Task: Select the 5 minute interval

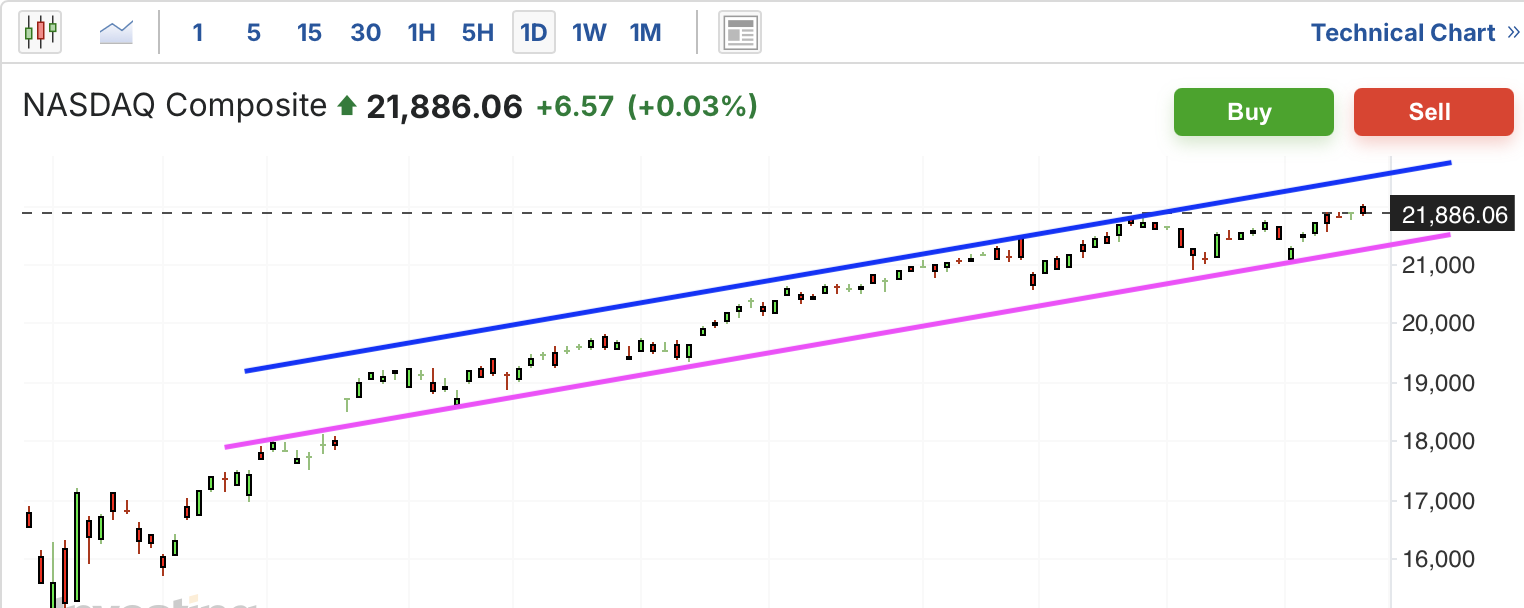Action: (x=253, y=33)
